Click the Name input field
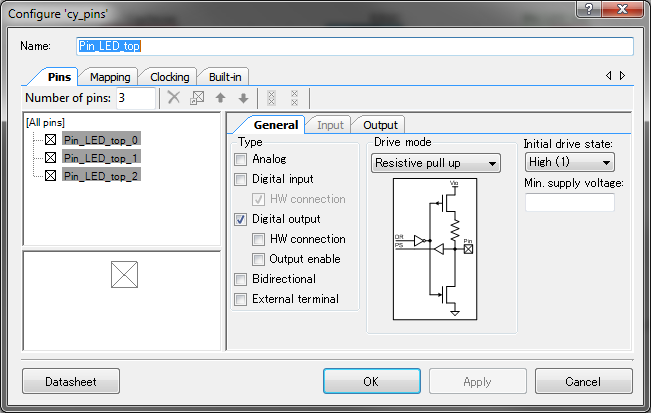 (x=355, y=46)
